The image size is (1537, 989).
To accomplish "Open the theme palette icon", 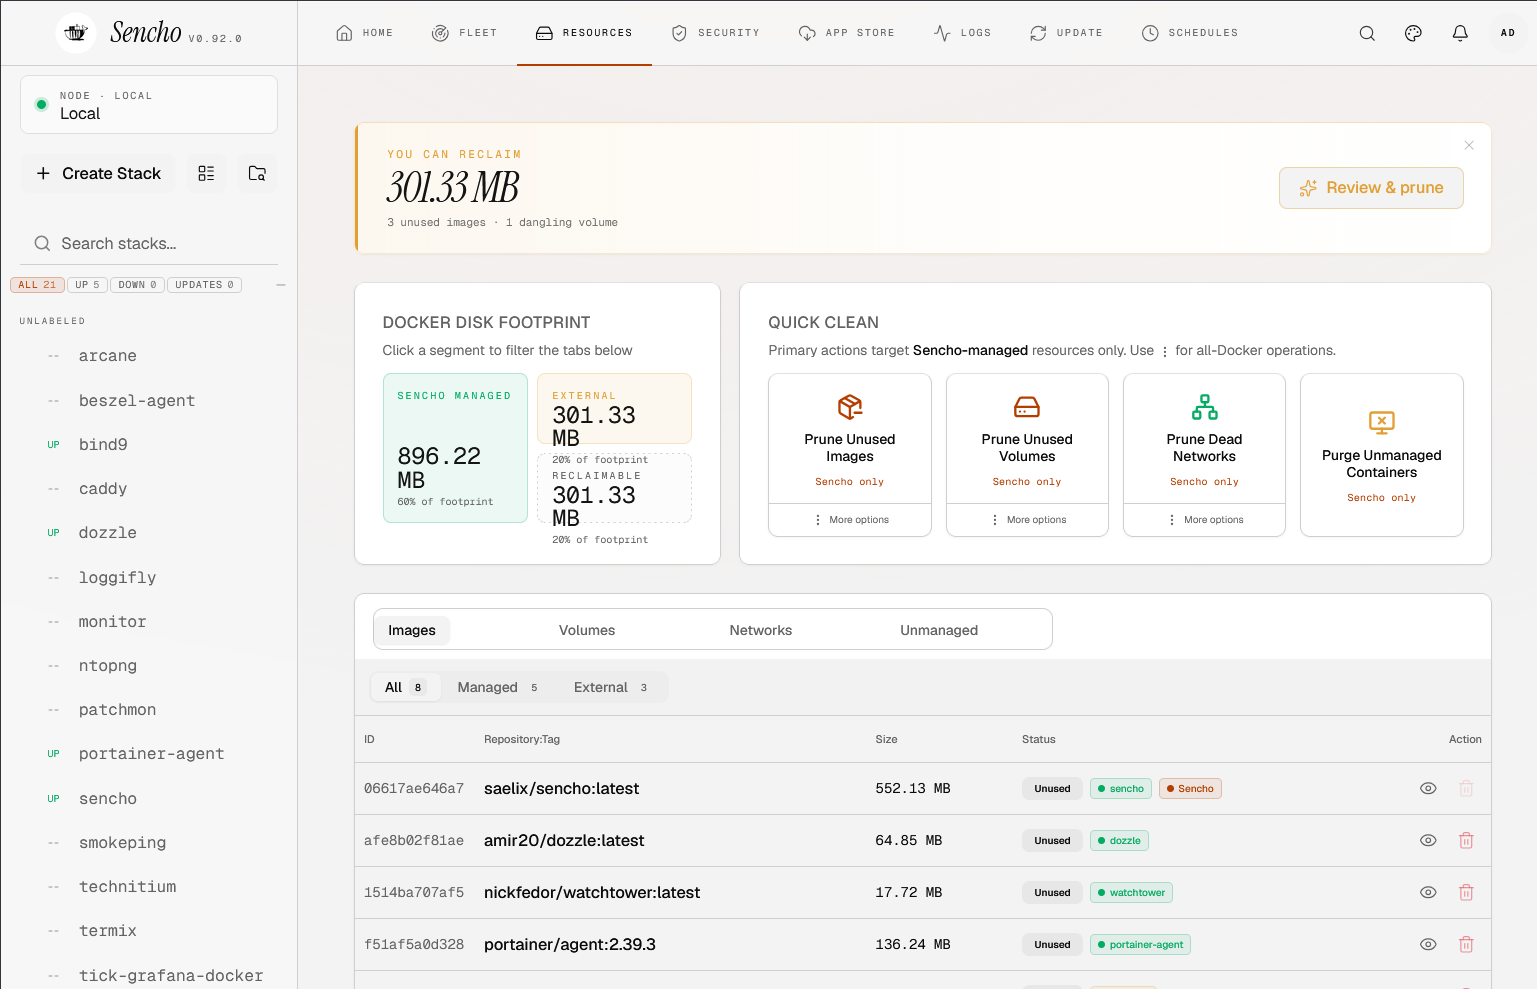I will coord(1413,33).
